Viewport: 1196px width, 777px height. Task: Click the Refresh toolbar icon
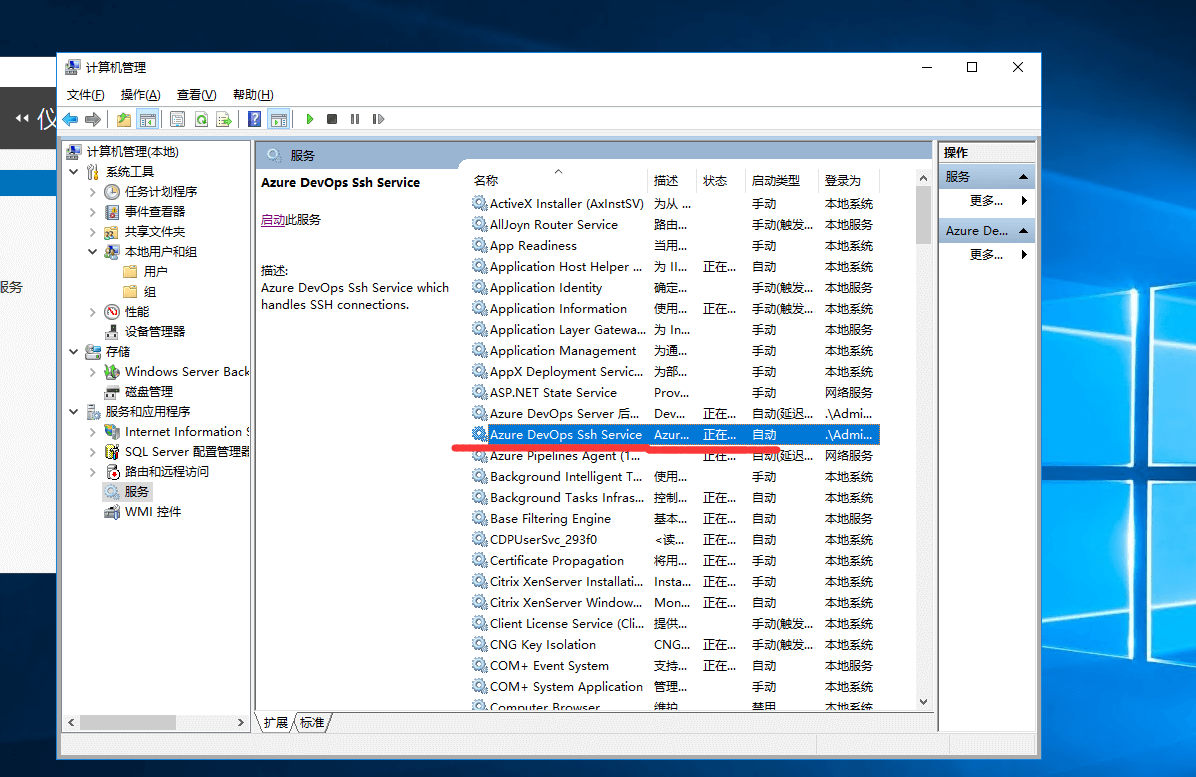pos(201,119)
